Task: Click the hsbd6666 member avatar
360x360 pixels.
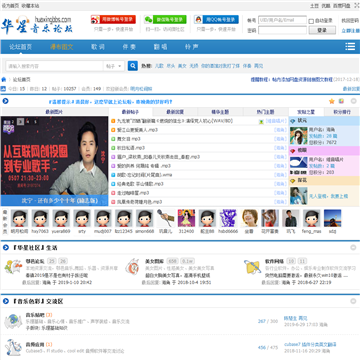Action: point(228,218)
